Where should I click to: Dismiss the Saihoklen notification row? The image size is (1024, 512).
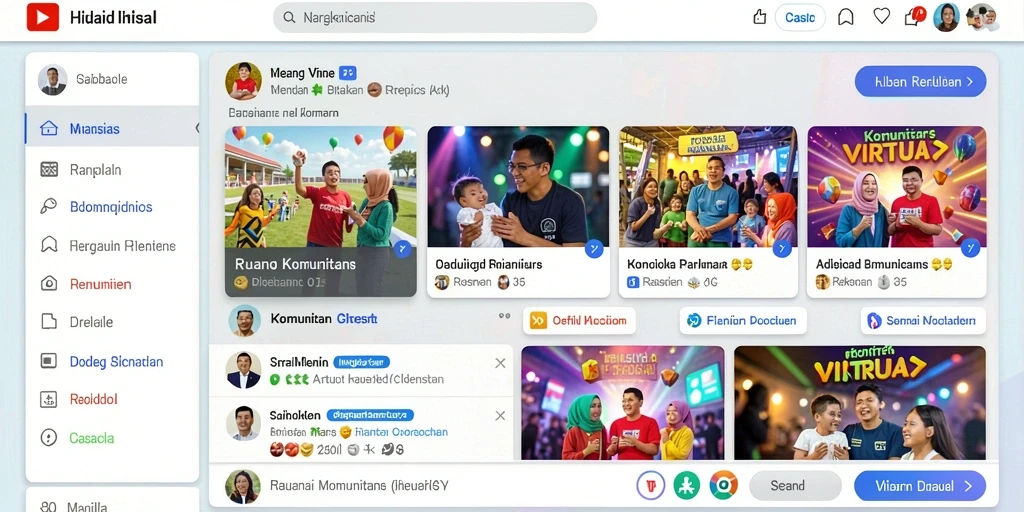pyautogui.click(x=500, y=415)
